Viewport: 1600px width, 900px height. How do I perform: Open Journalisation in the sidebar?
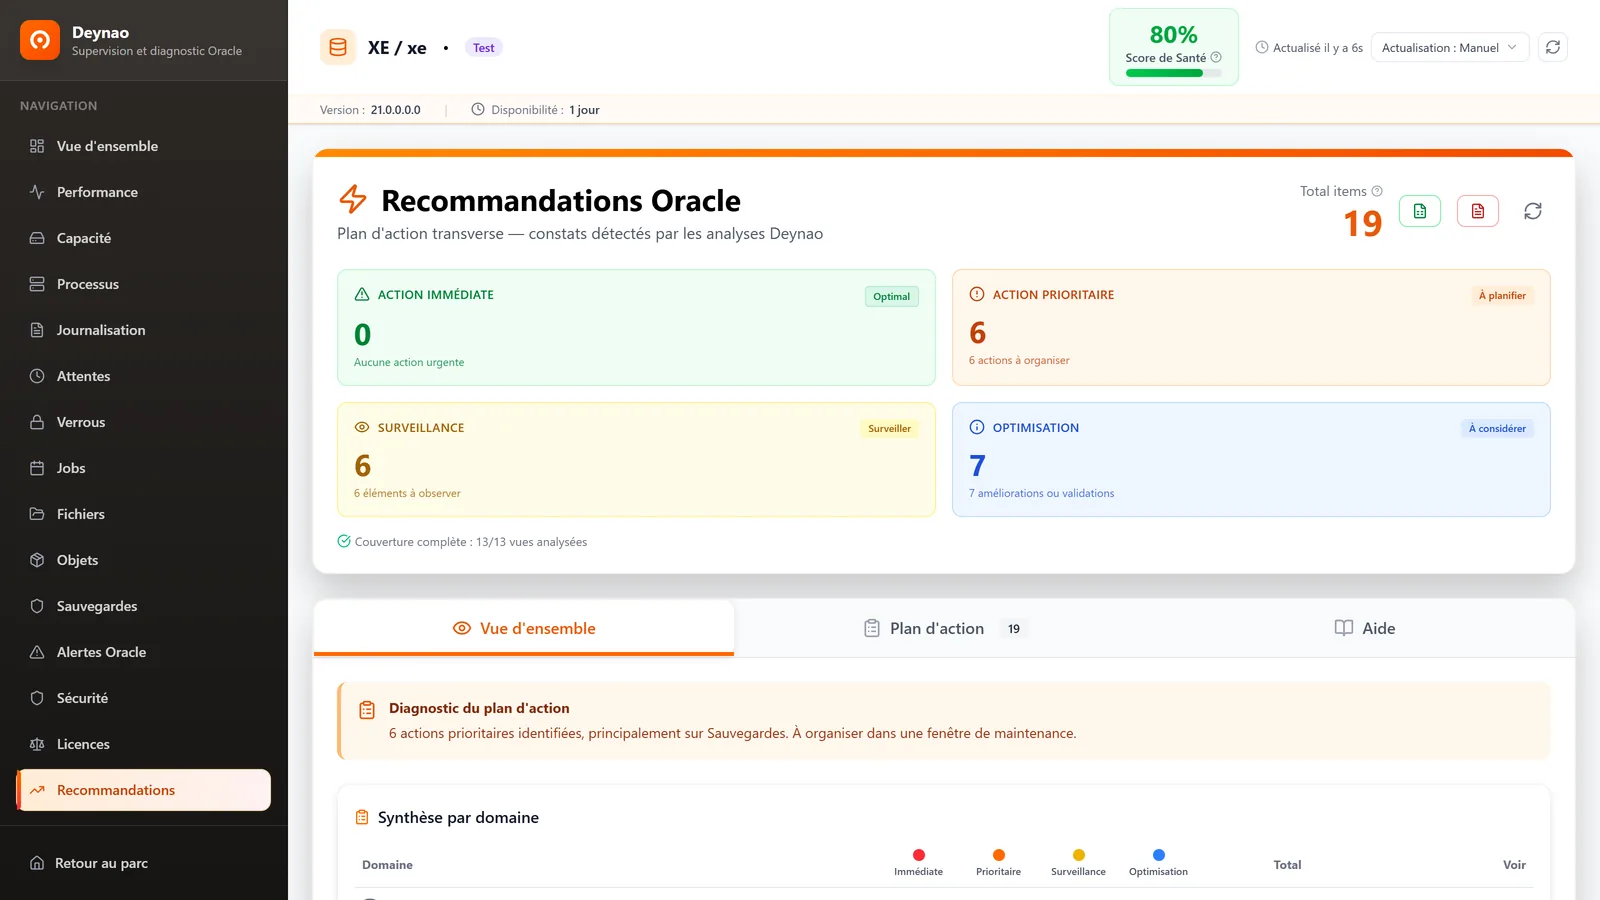[x=144, y=330]
